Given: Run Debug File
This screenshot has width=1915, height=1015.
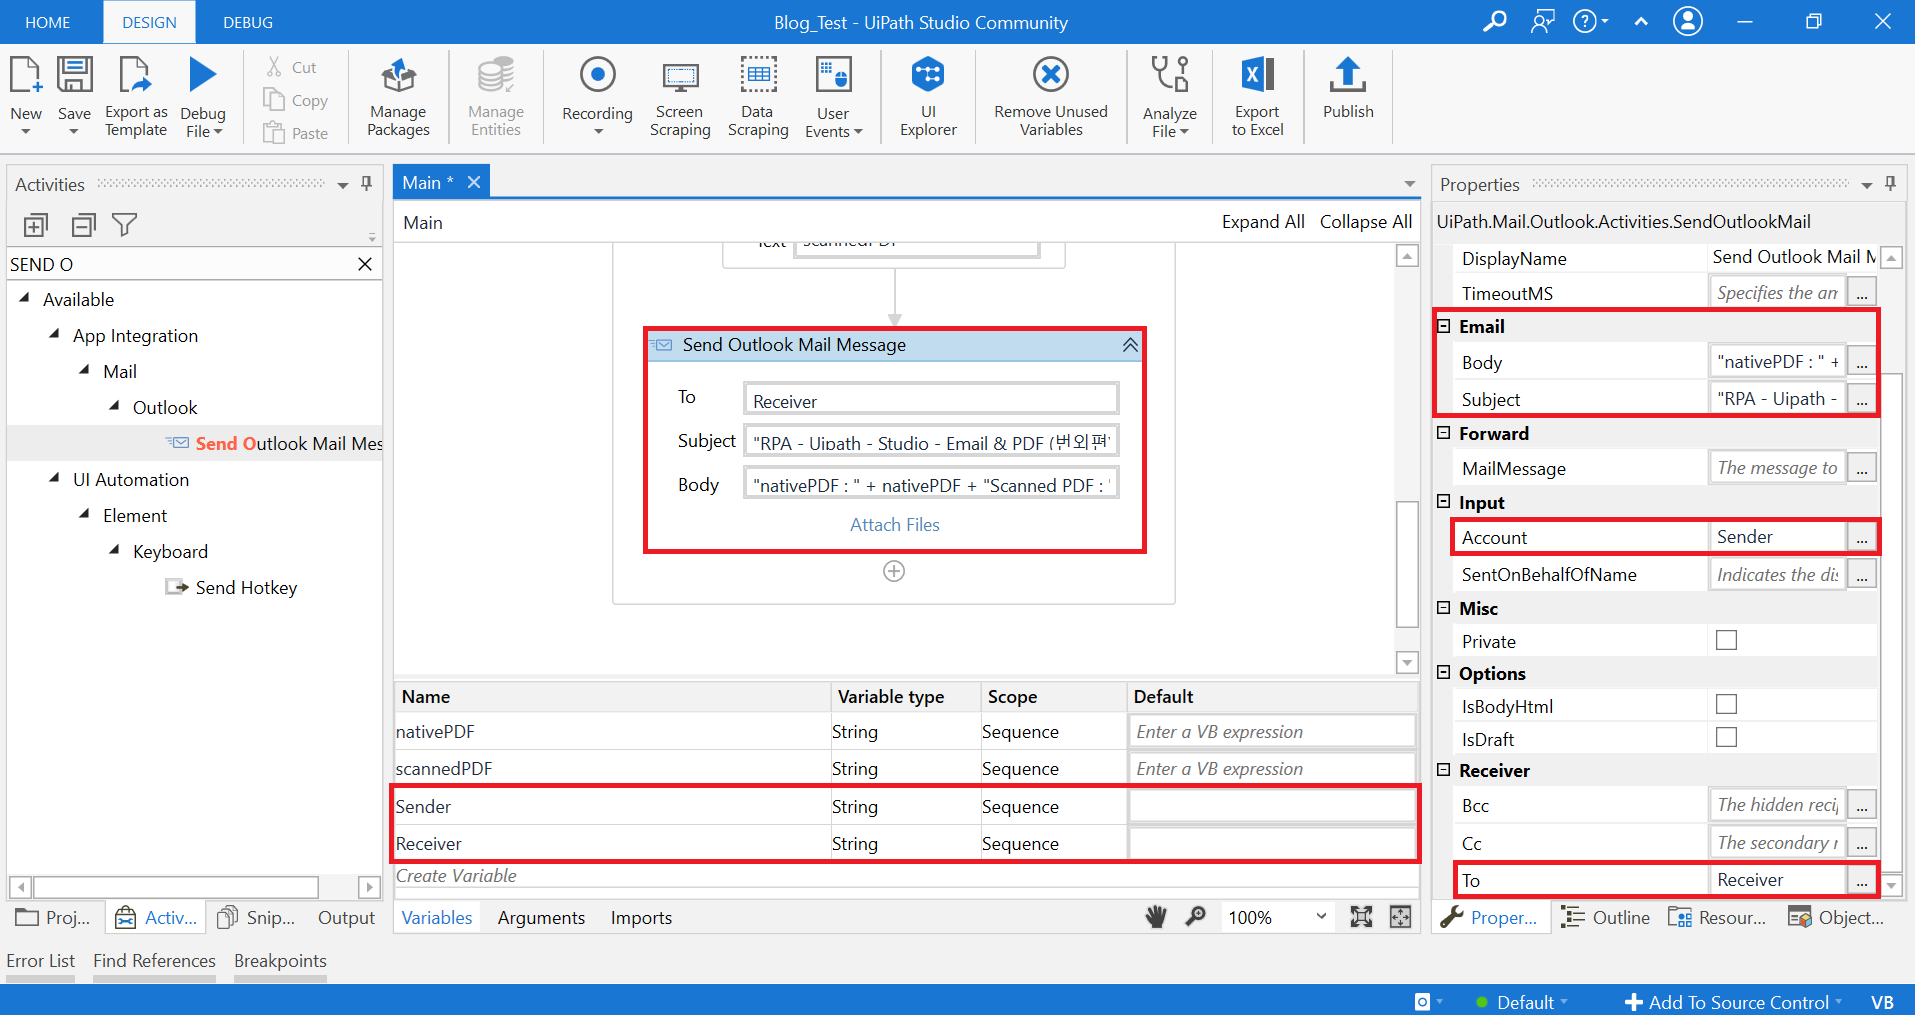Looking at the screenshot, I should (x=203, y=97).
